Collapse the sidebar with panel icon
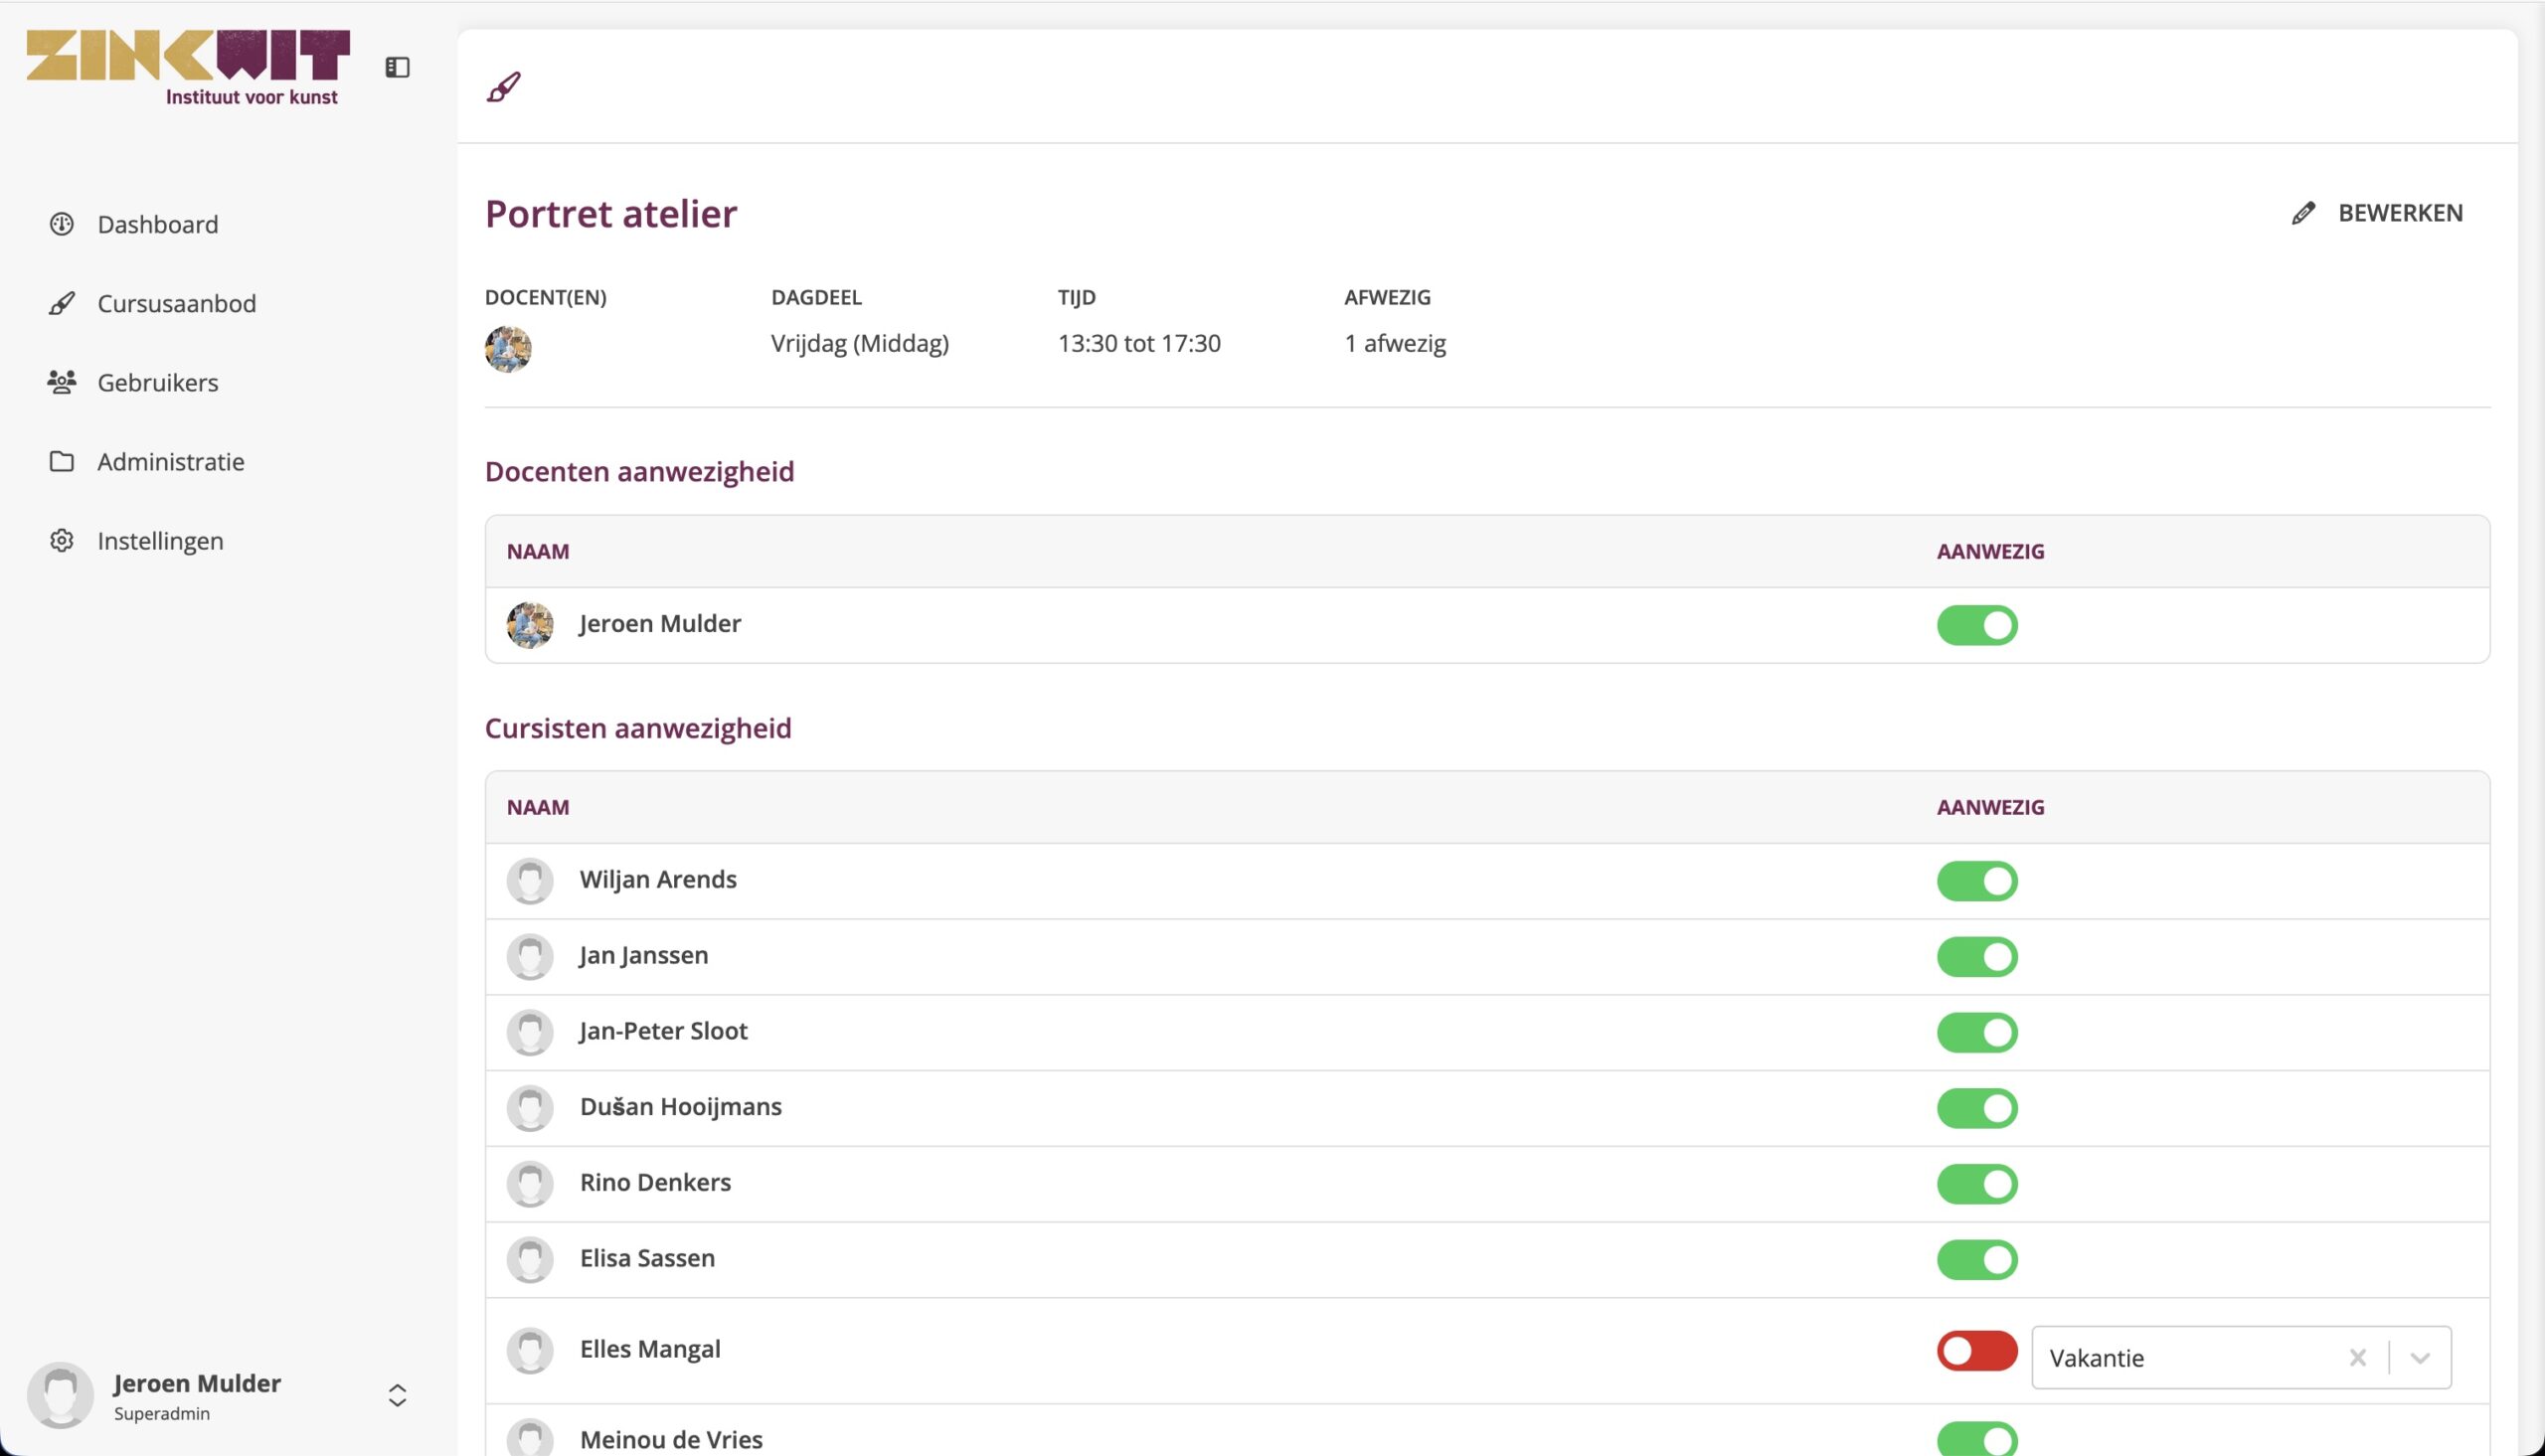The height and width of the screenshot is (1456, 2545). tap(397, 67)
